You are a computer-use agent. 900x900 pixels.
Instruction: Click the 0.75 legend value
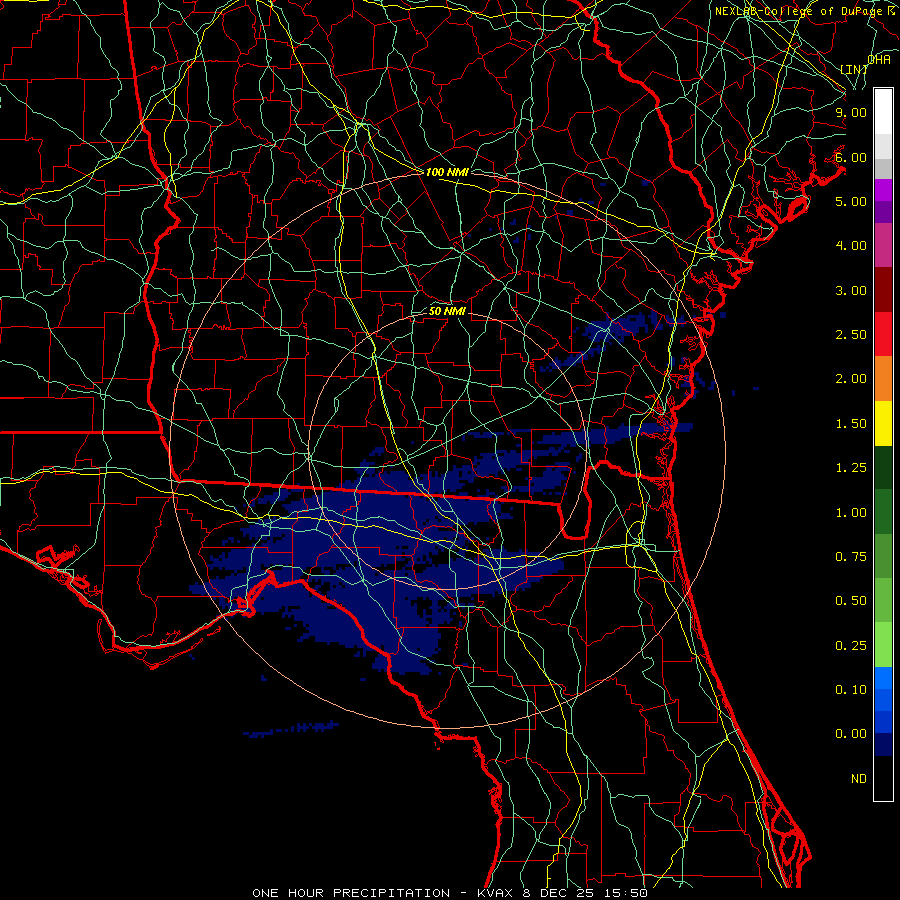pos(851,557)
